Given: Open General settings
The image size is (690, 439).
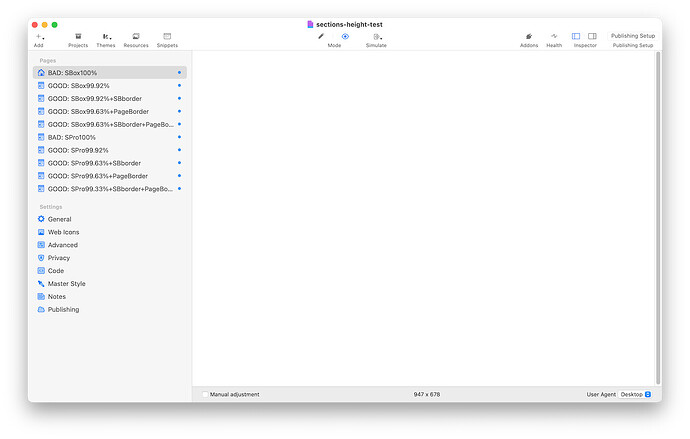Looking at the screenshot, I should tap(59, 219).
